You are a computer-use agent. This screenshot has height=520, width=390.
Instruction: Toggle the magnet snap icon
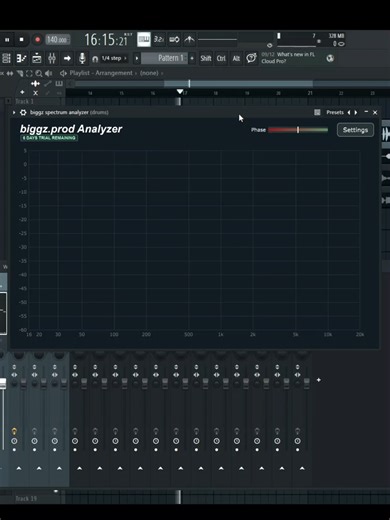95,59
